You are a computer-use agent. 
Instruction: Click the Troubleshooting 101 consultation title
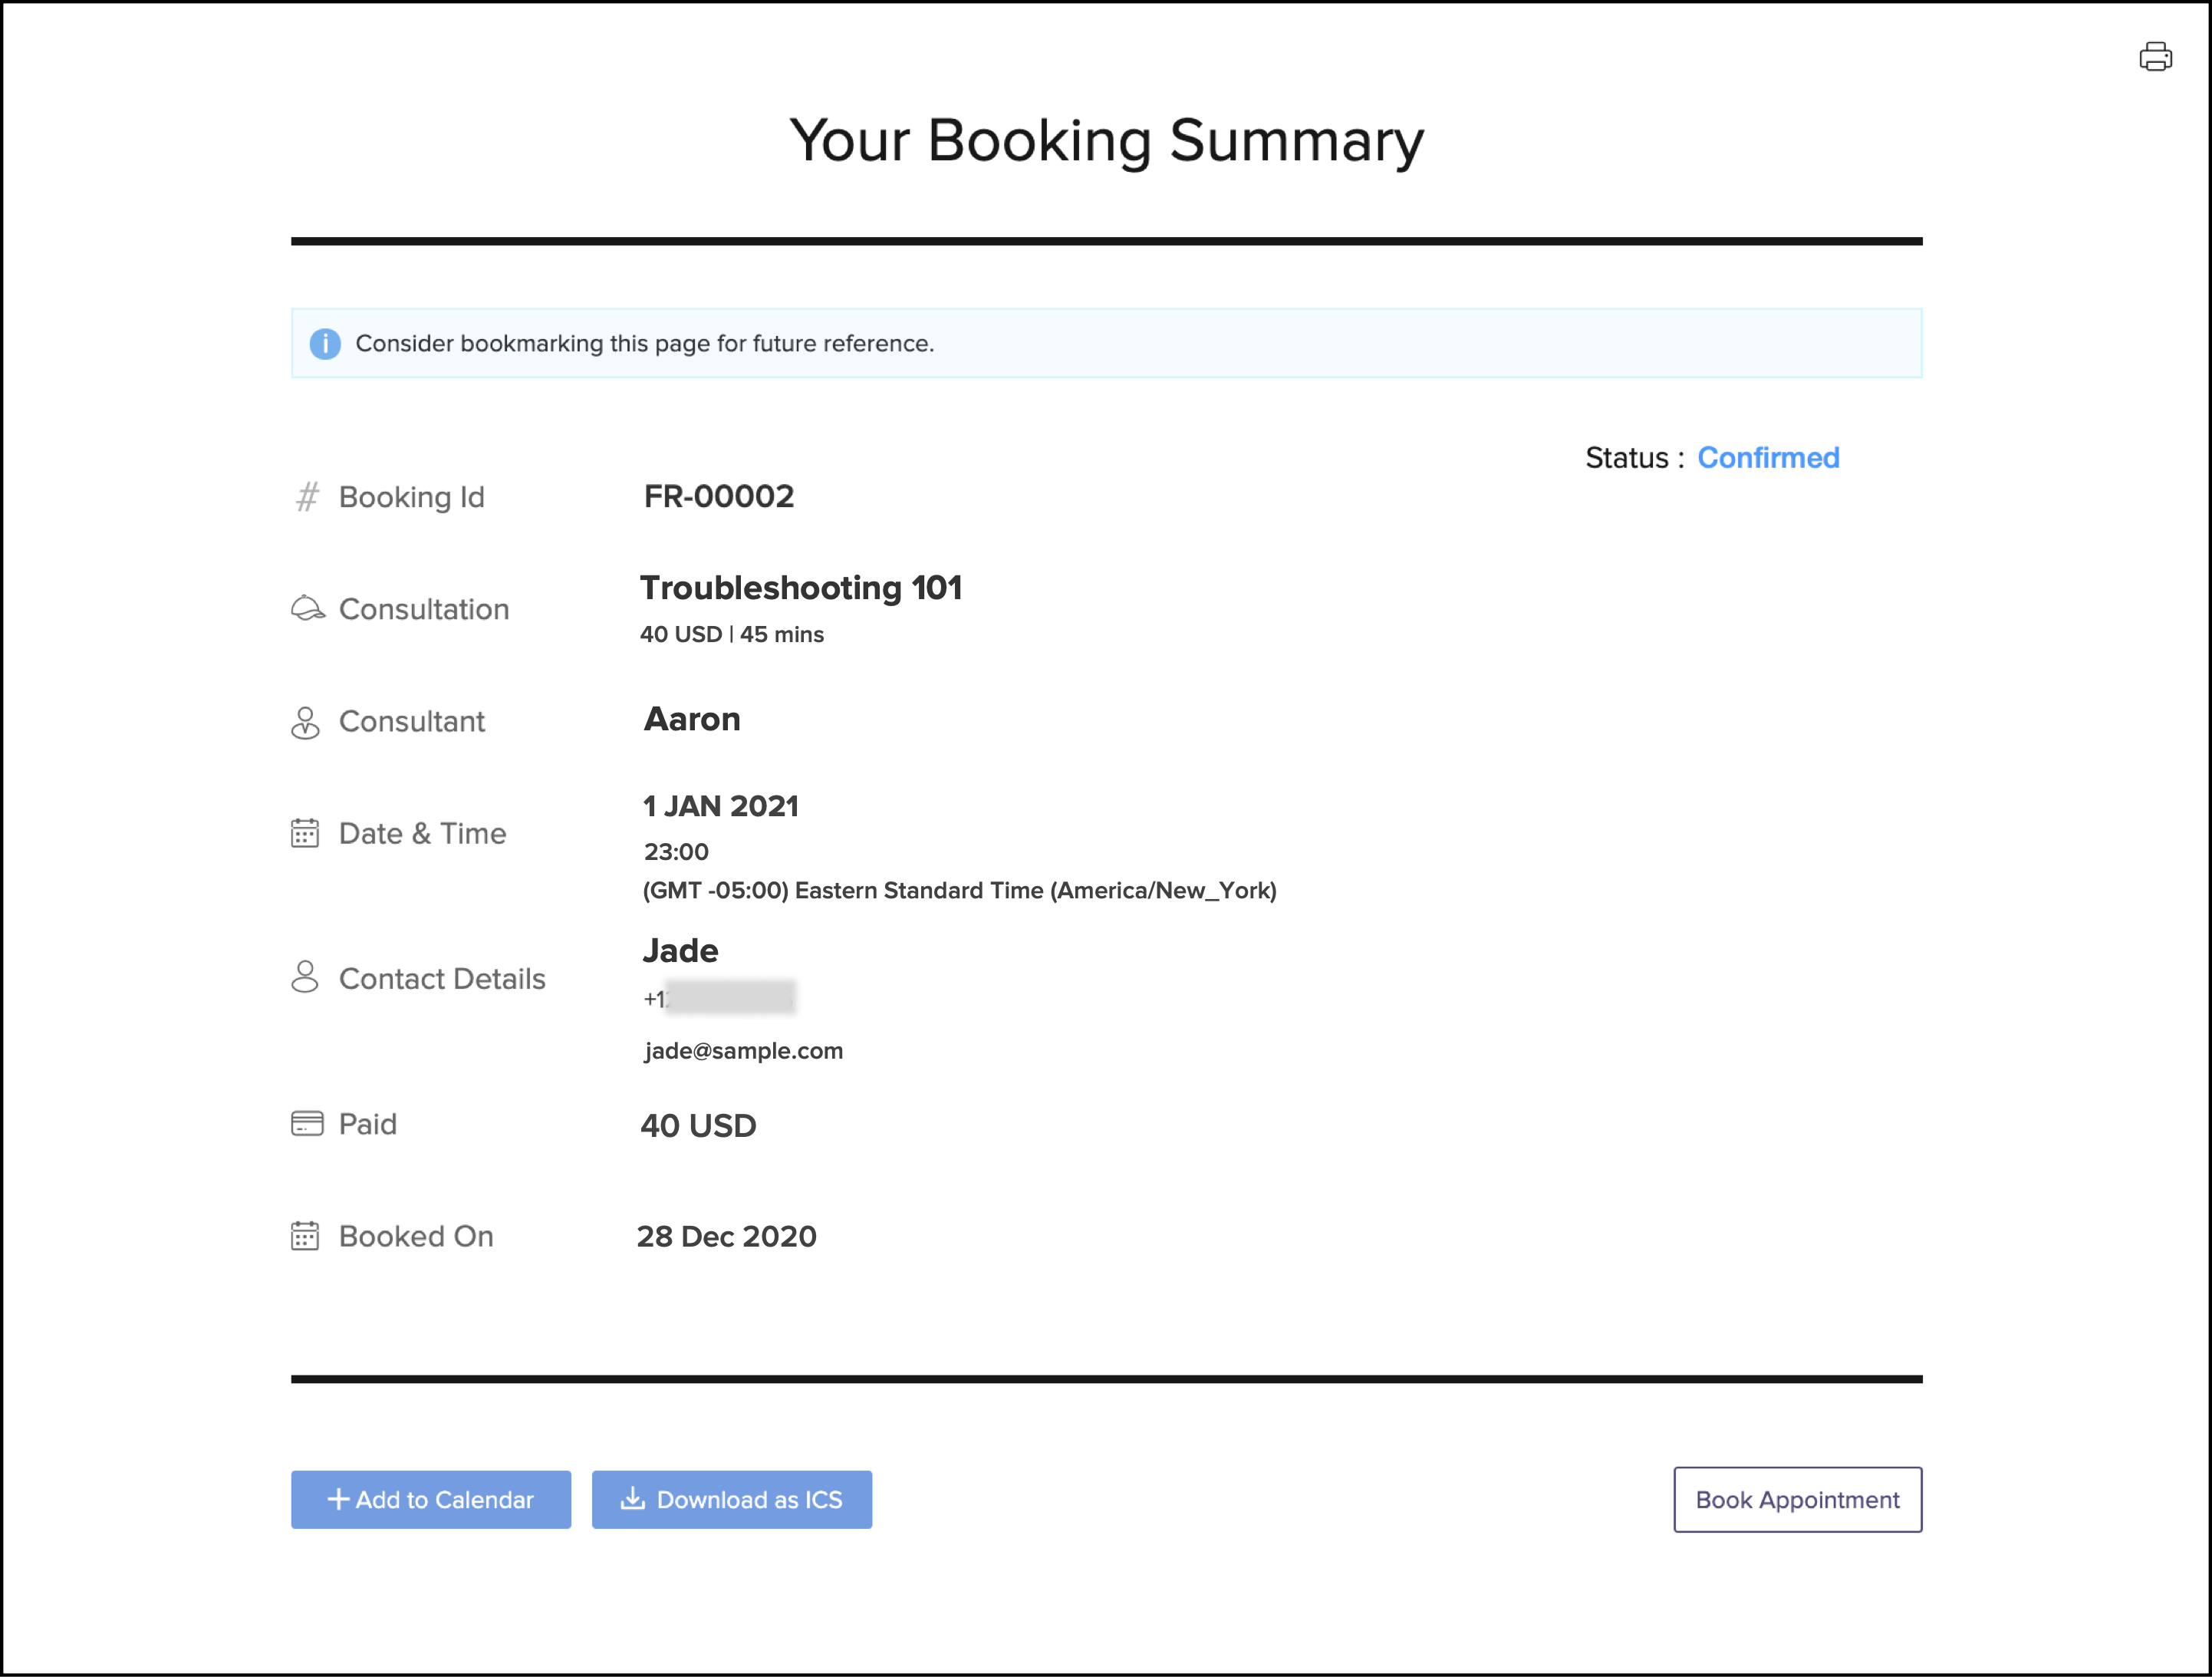coord(800,588)
